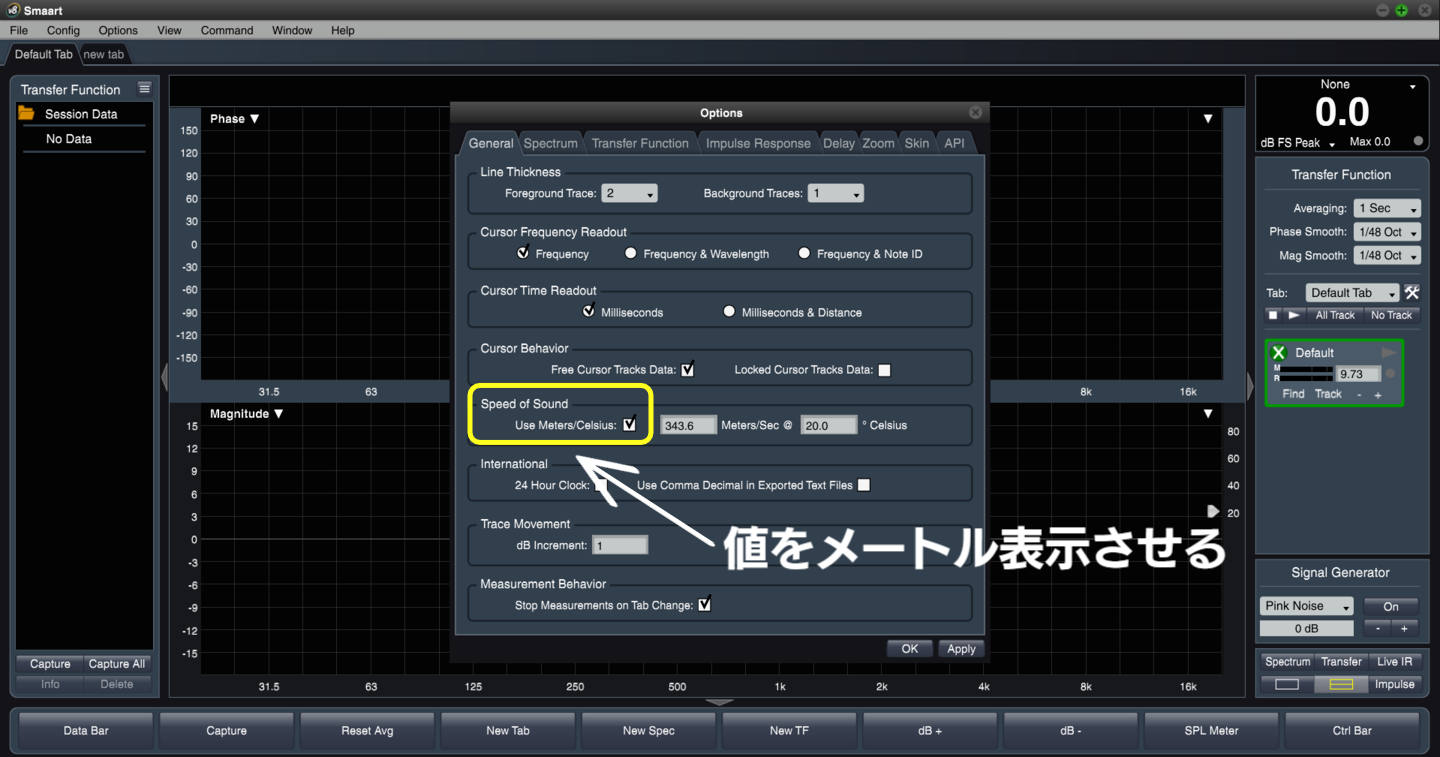Click the Reset Avg button

click(x=367, y=731)
